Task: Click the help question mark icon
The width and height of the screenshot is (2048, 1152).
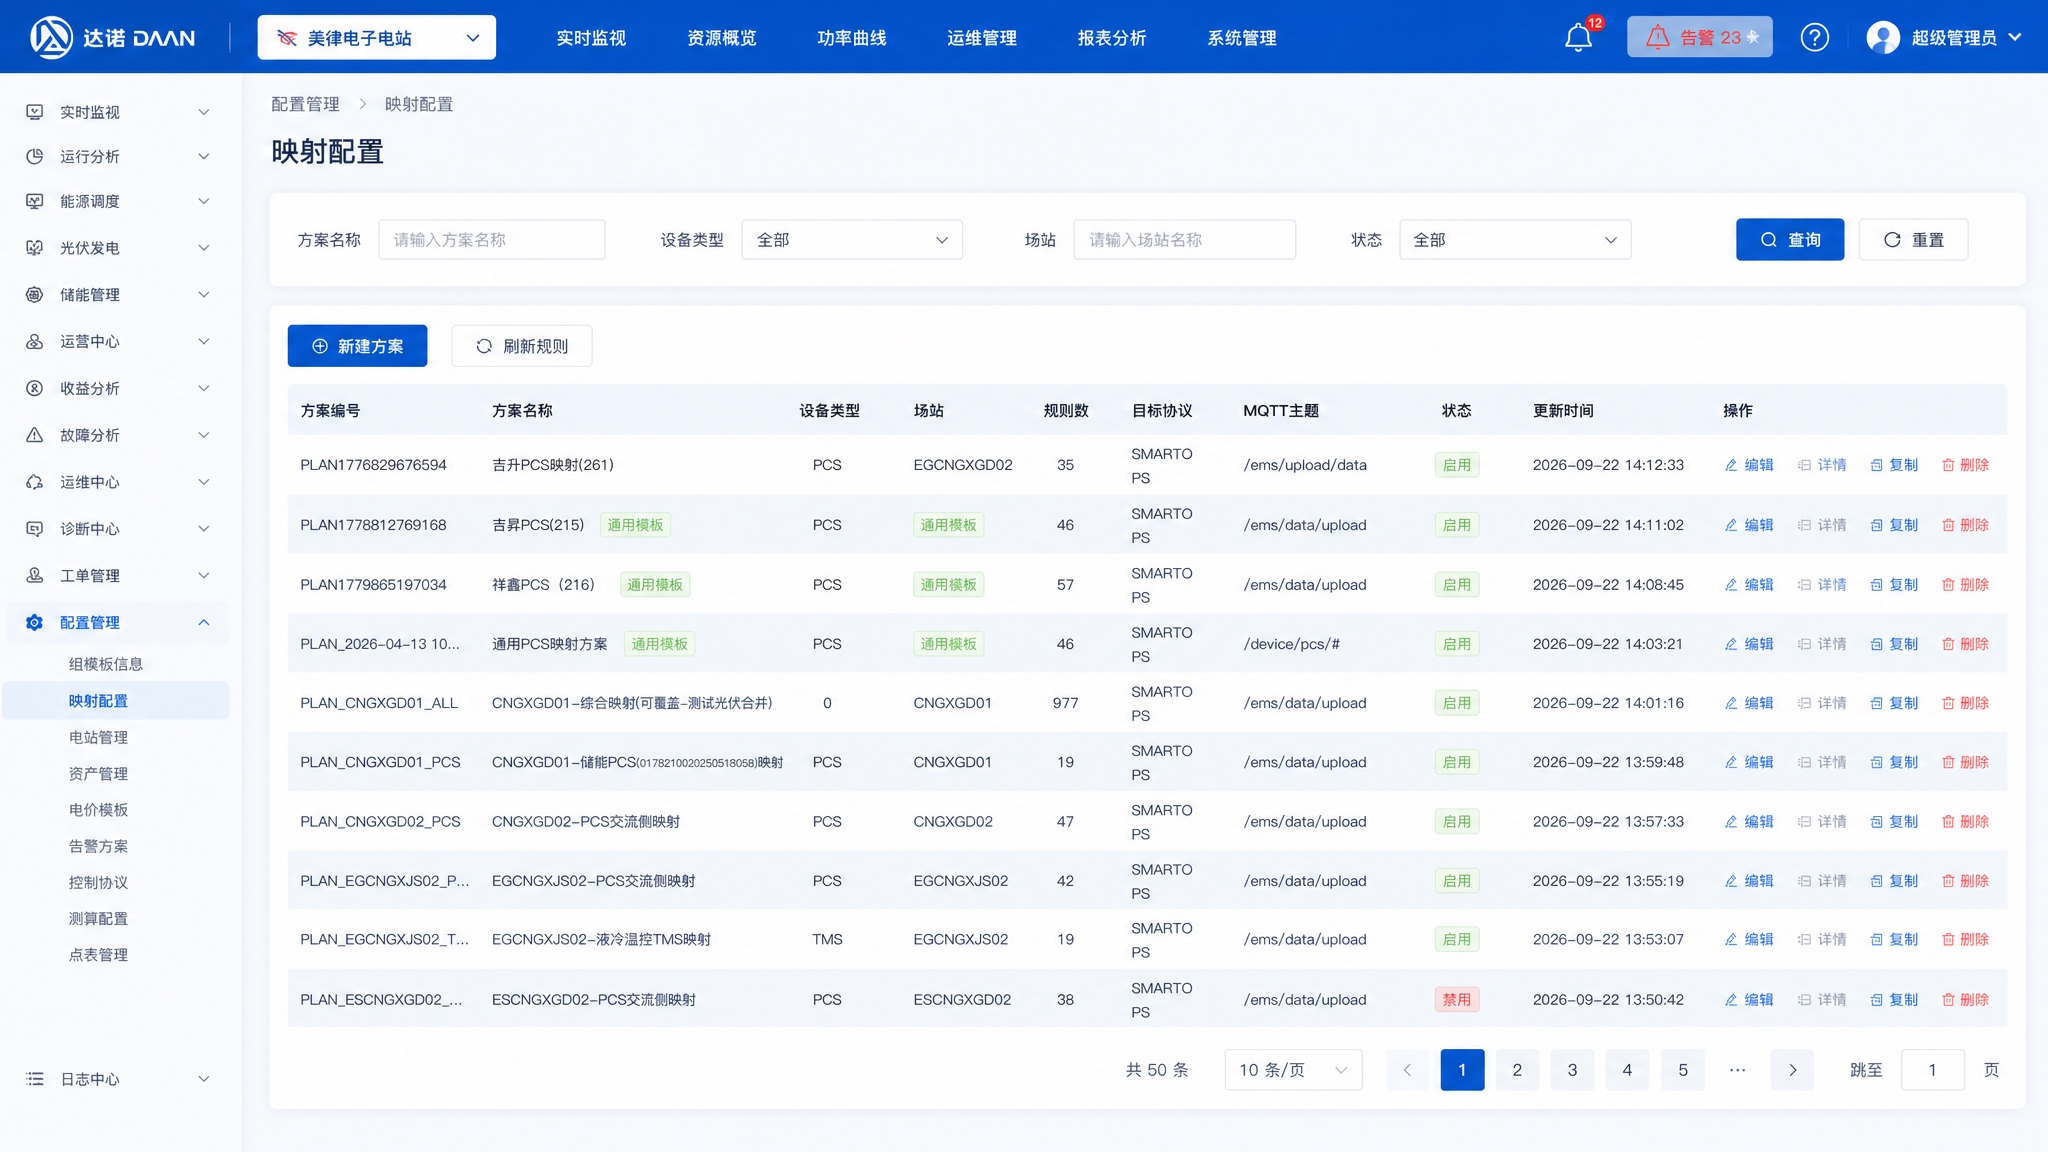Action: click(1814, 38)
